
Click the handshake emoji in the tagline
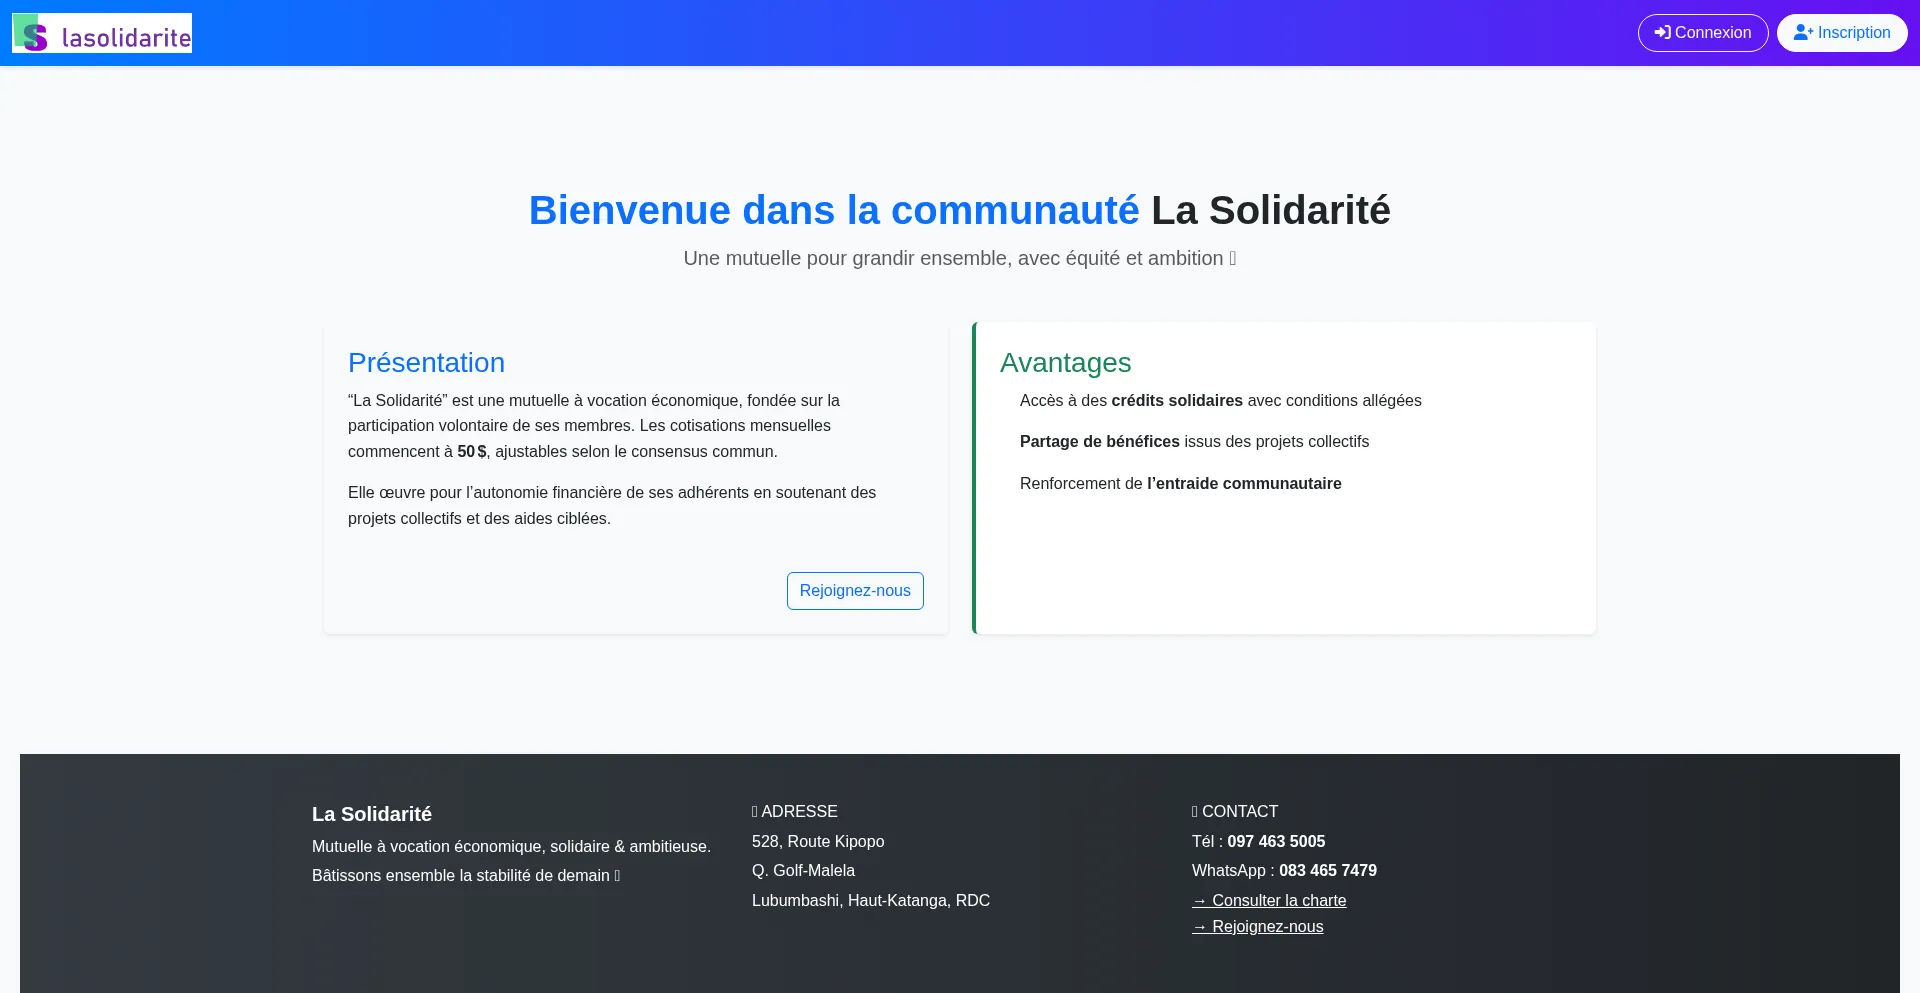[1231, 258]
